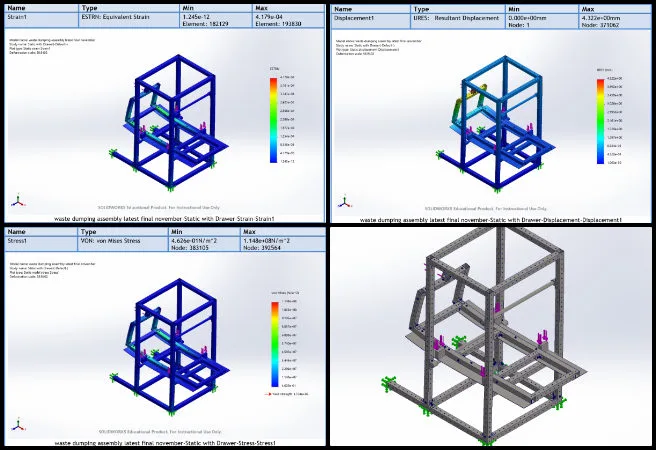Click the axis triad in displacement plot

344,201
